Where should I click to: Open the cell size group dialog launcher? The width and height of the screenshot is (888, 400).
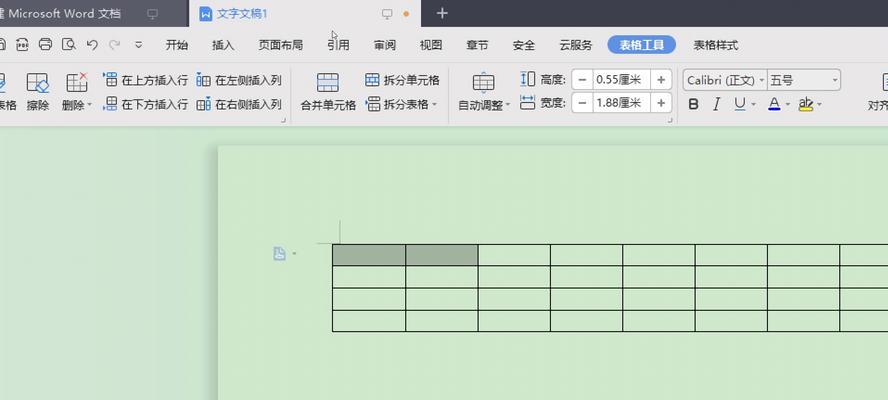tap(671, 120)
